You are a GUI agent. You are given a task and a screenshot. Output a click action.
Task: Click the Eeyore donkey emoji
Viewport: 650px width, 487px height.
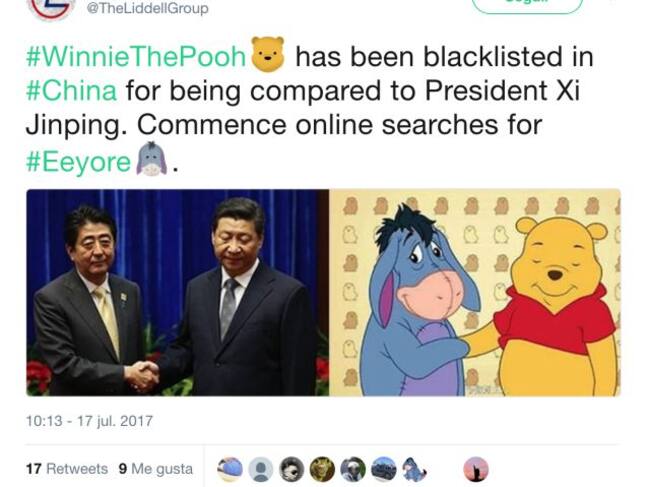click(152, 159)
